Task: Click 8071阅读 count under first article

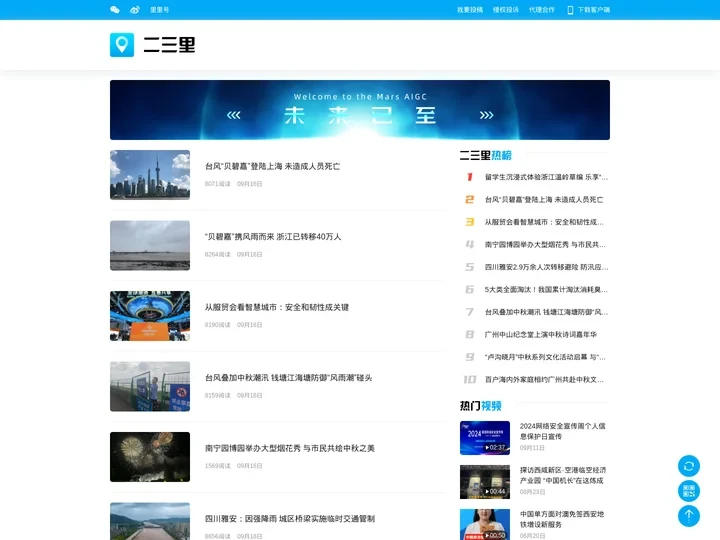Action: [x=218, y=184]
